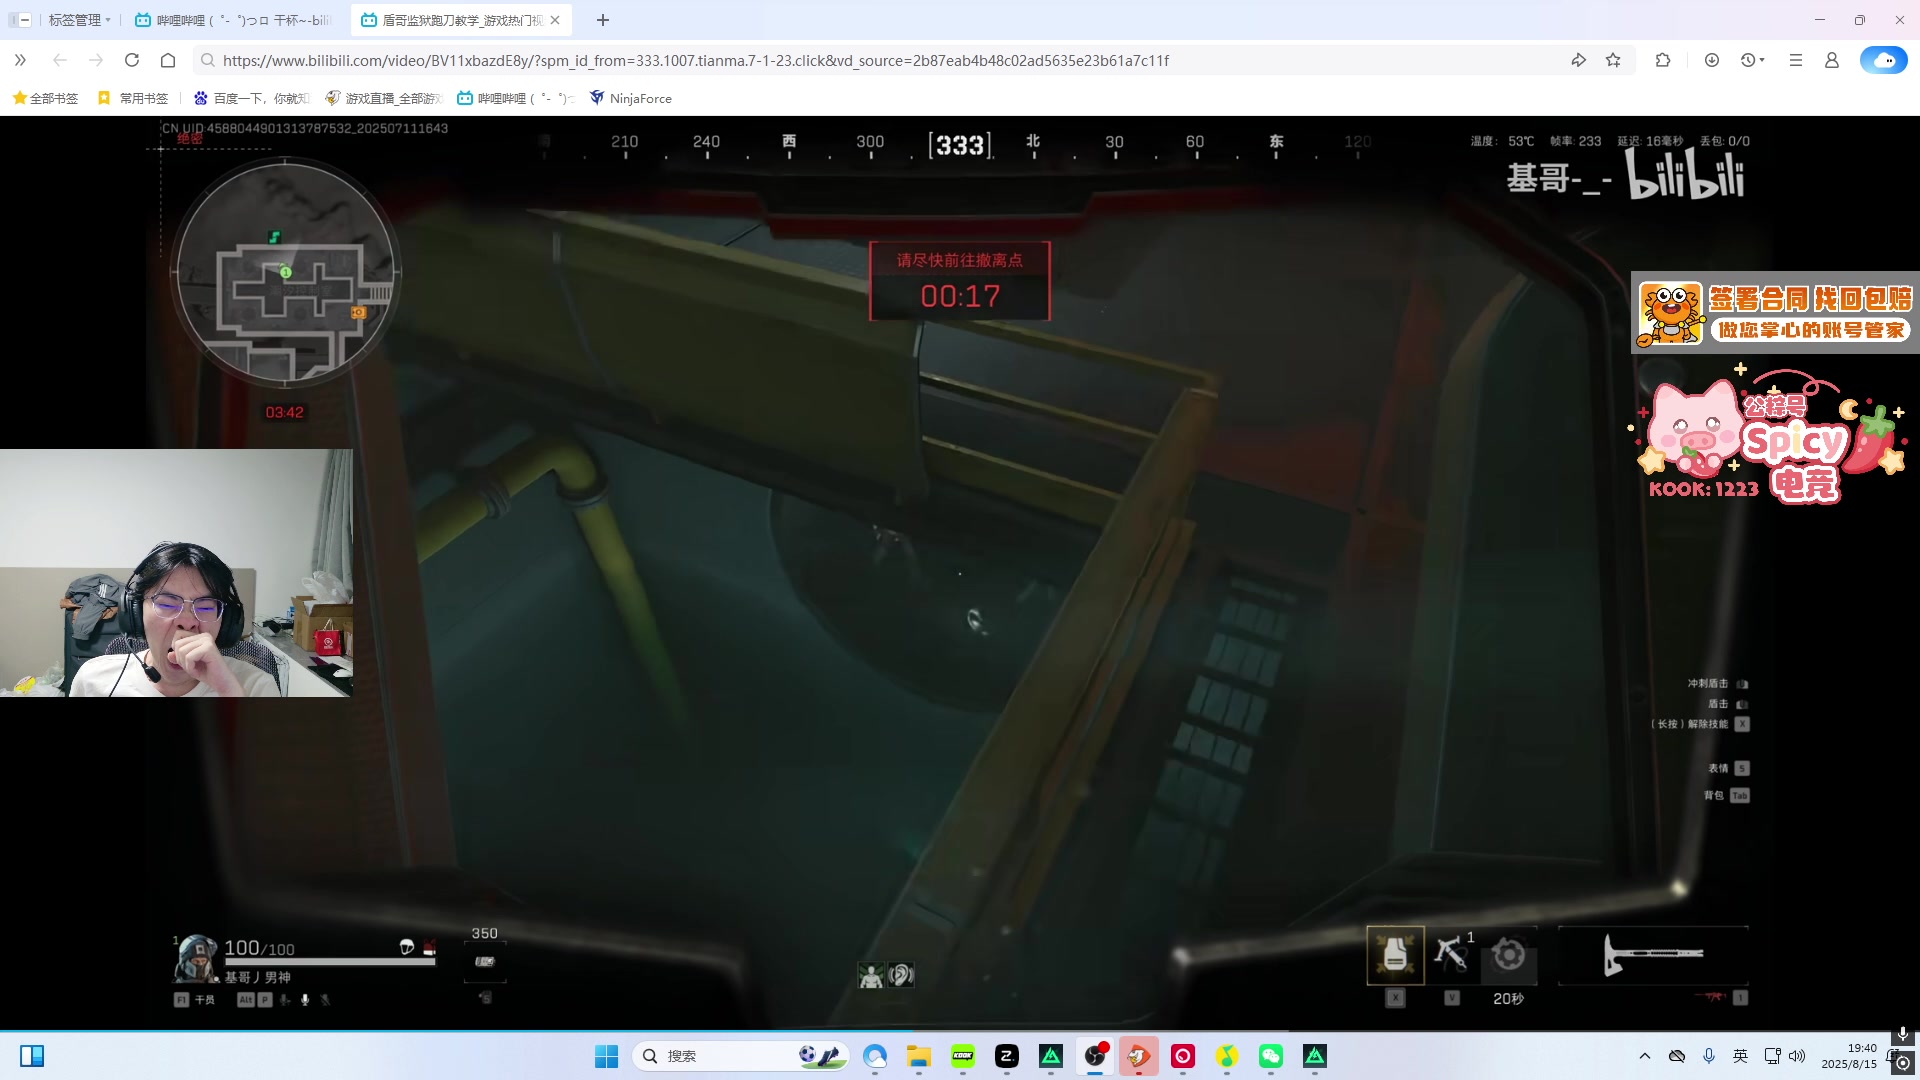Click the taskbar 搜索 search box
Image resolution: width=1920 pixels, height=1080 pixels.
click(741, 1056)
